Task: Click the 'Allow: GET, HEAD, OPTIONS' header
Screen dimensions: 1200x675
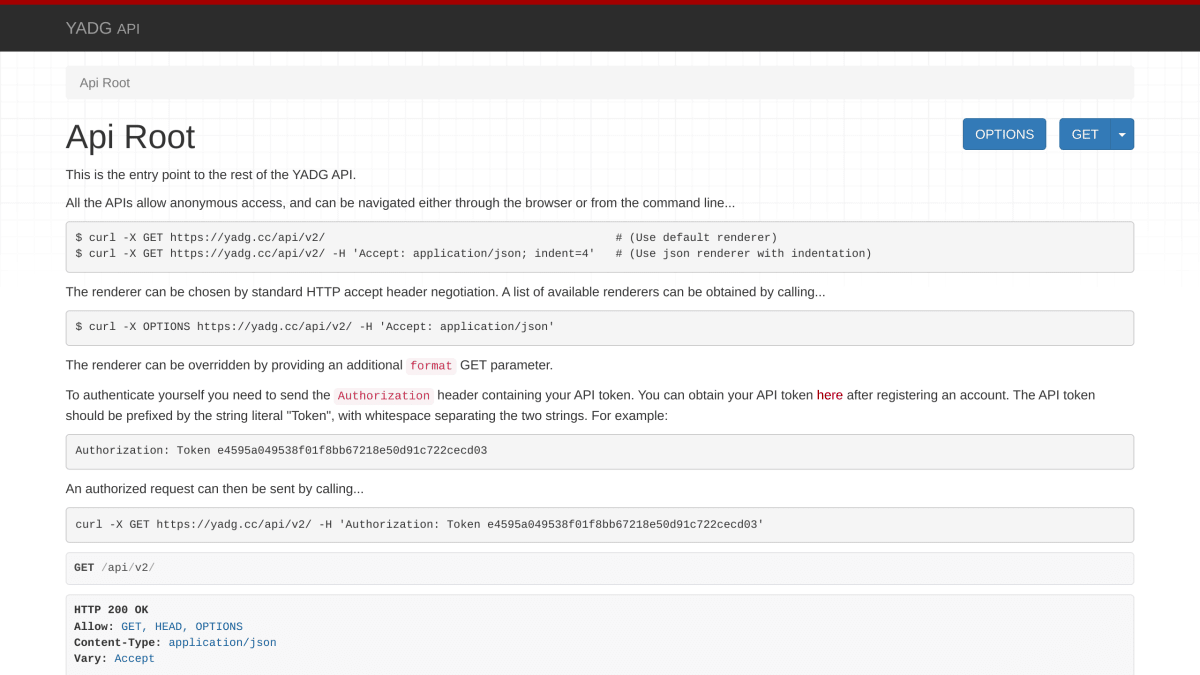Action: [158, 627]
